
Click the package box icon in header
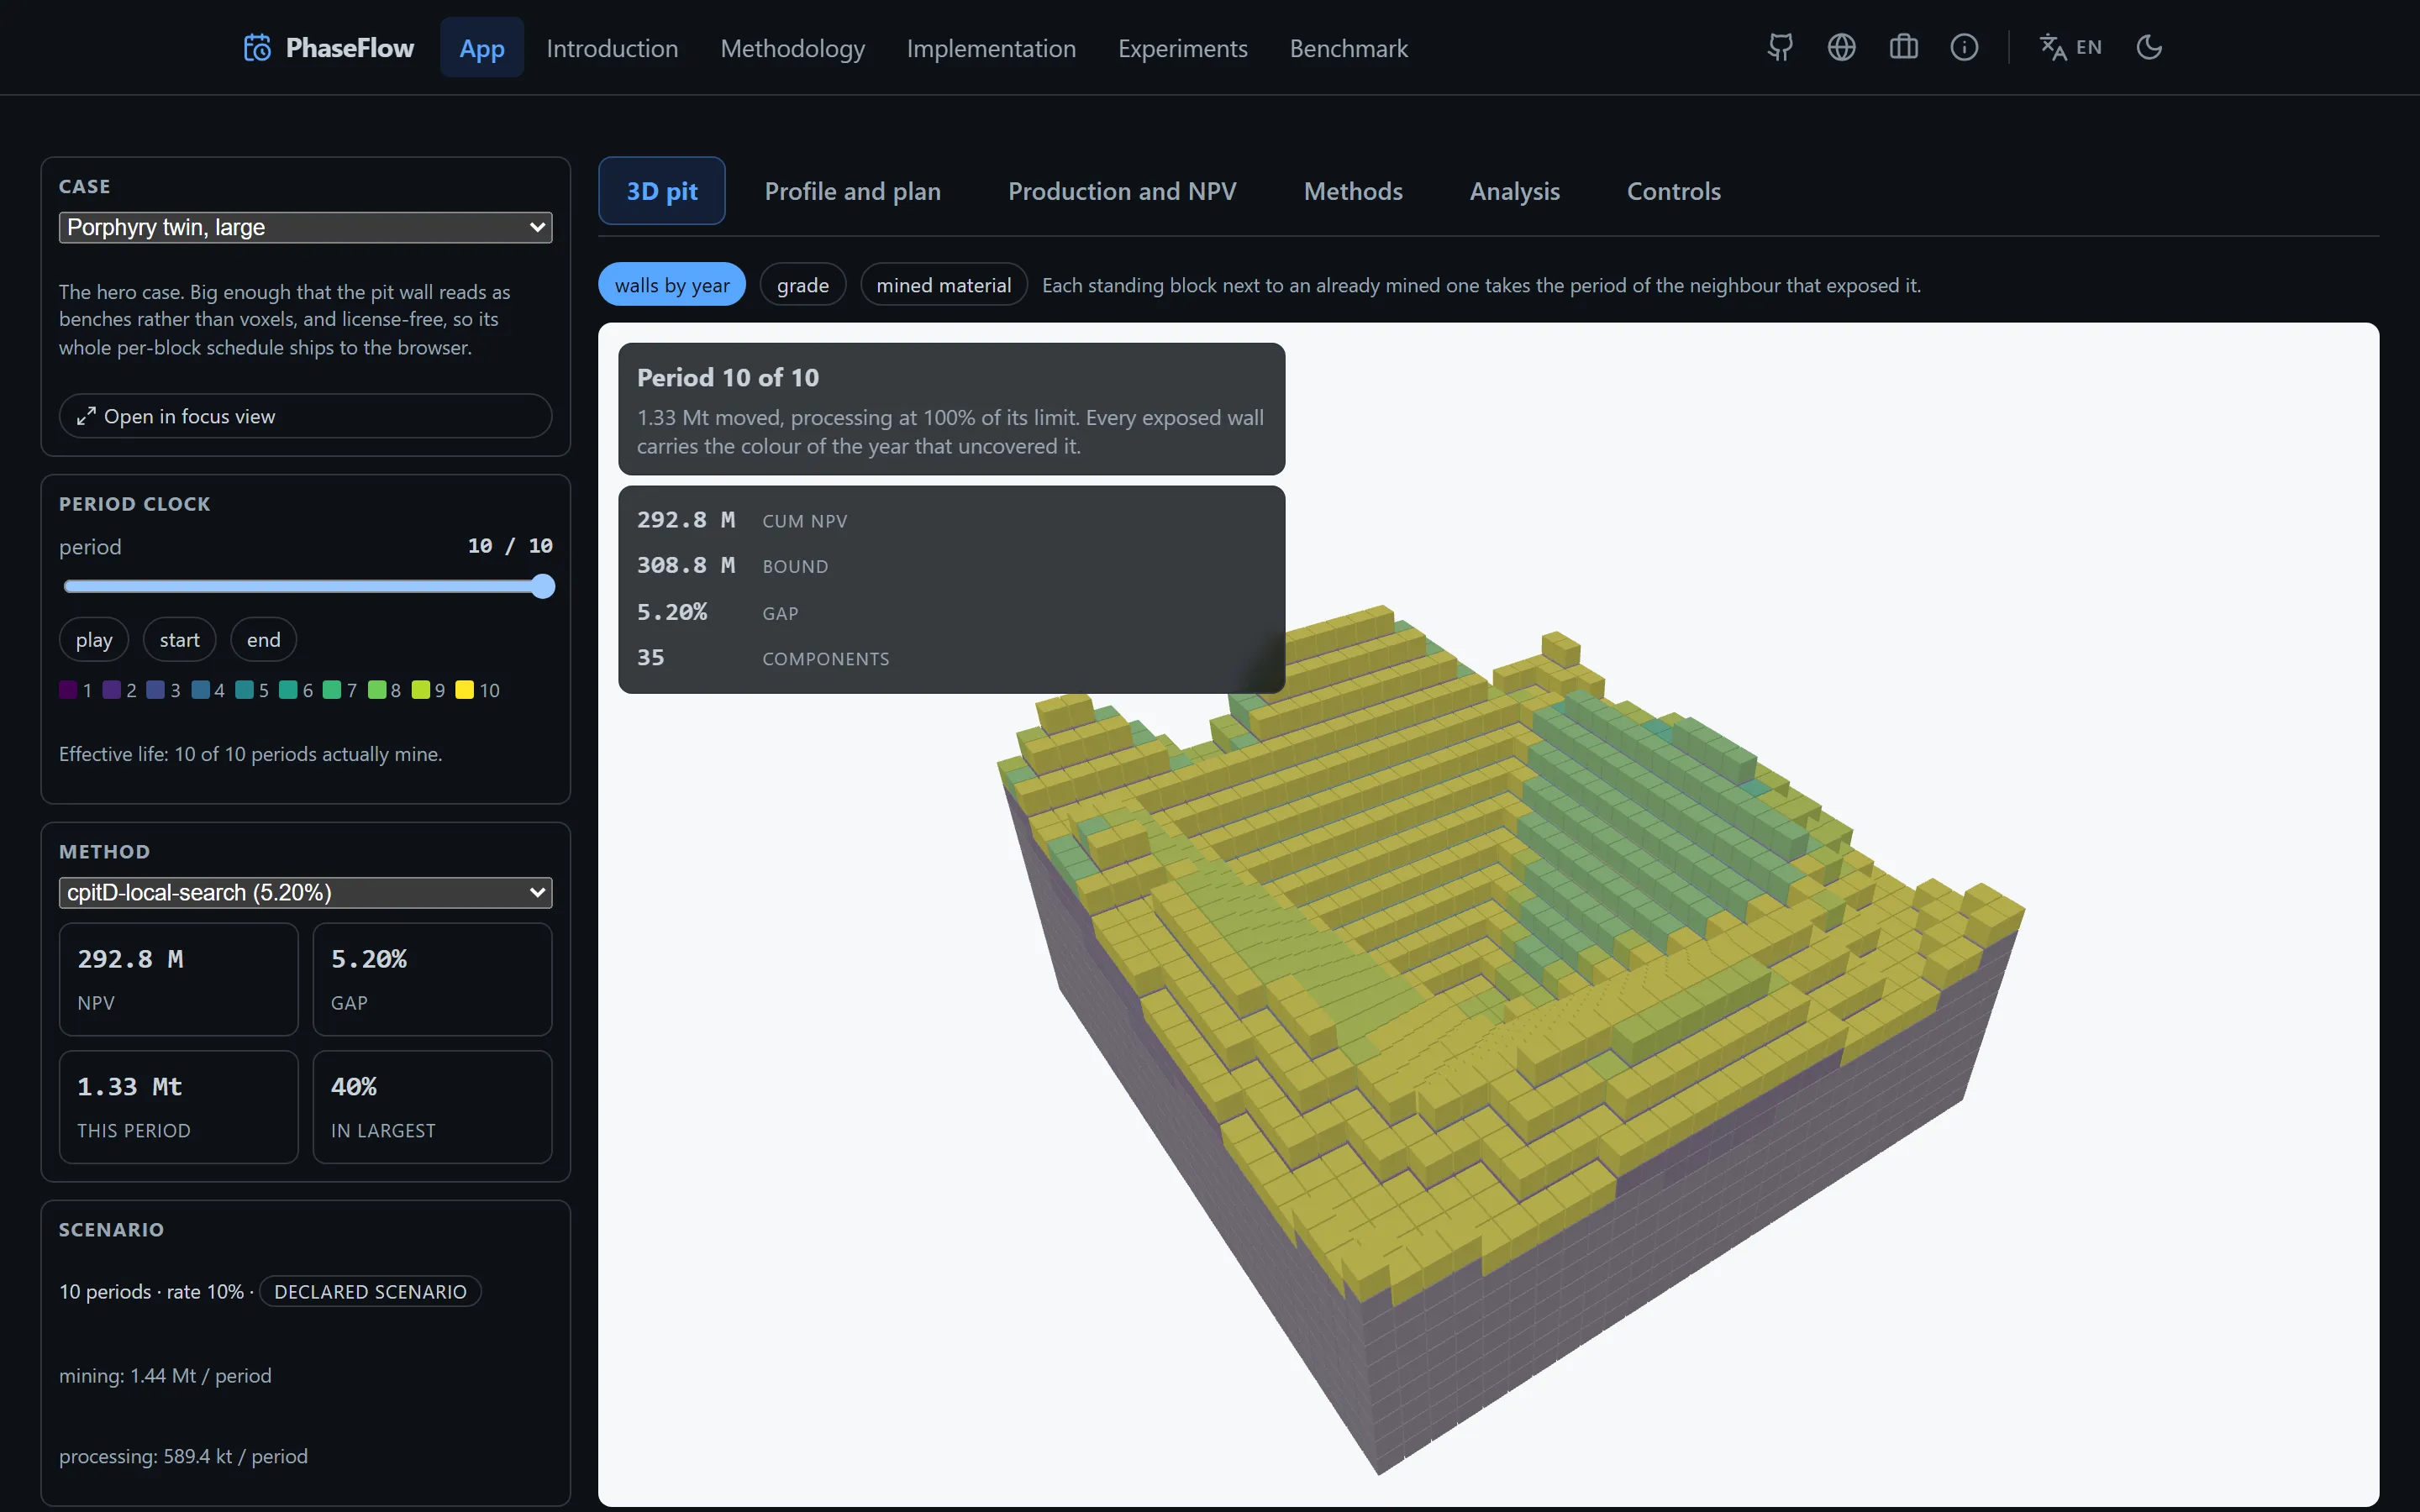click(x=1903, y=47)
